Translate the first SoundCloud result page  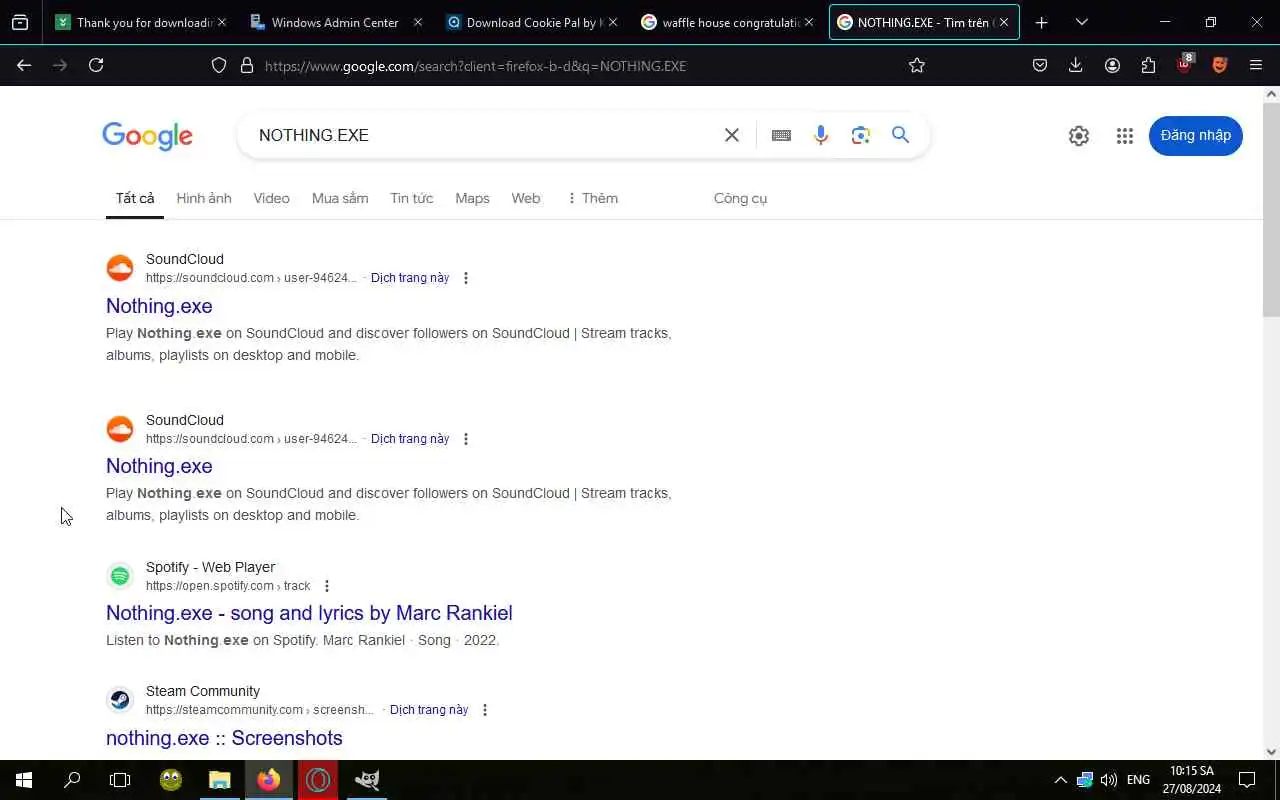point(410,278)
